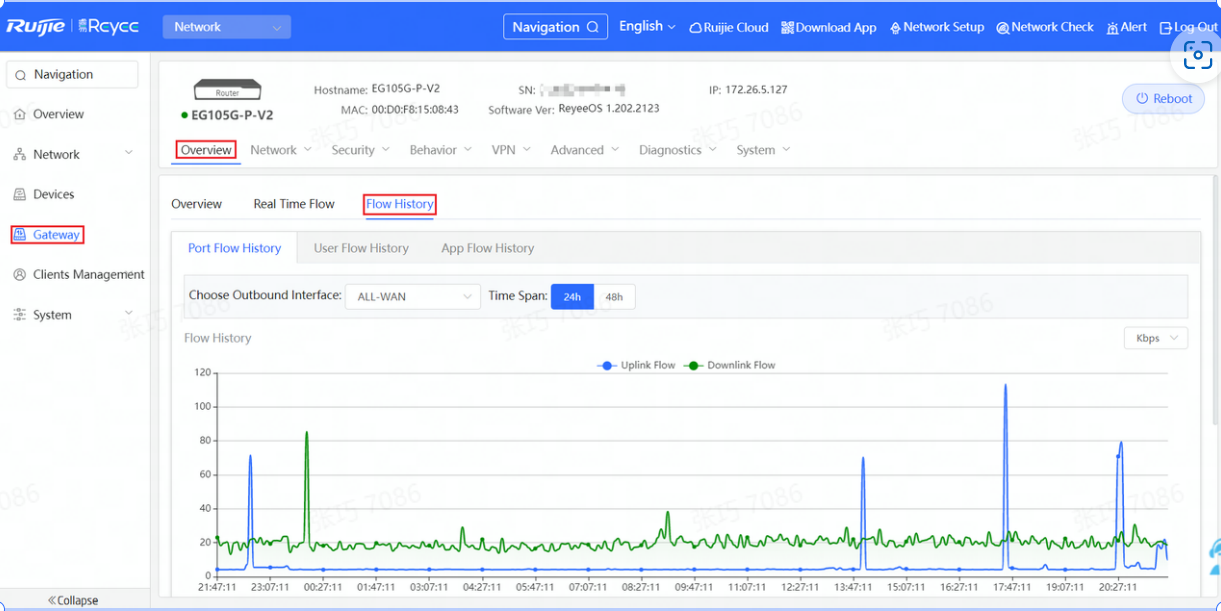The height and width of the screenshot is (611, 1221).
Task: Open the Kbps unit dropdown
Action: (x=1156, y=338)
